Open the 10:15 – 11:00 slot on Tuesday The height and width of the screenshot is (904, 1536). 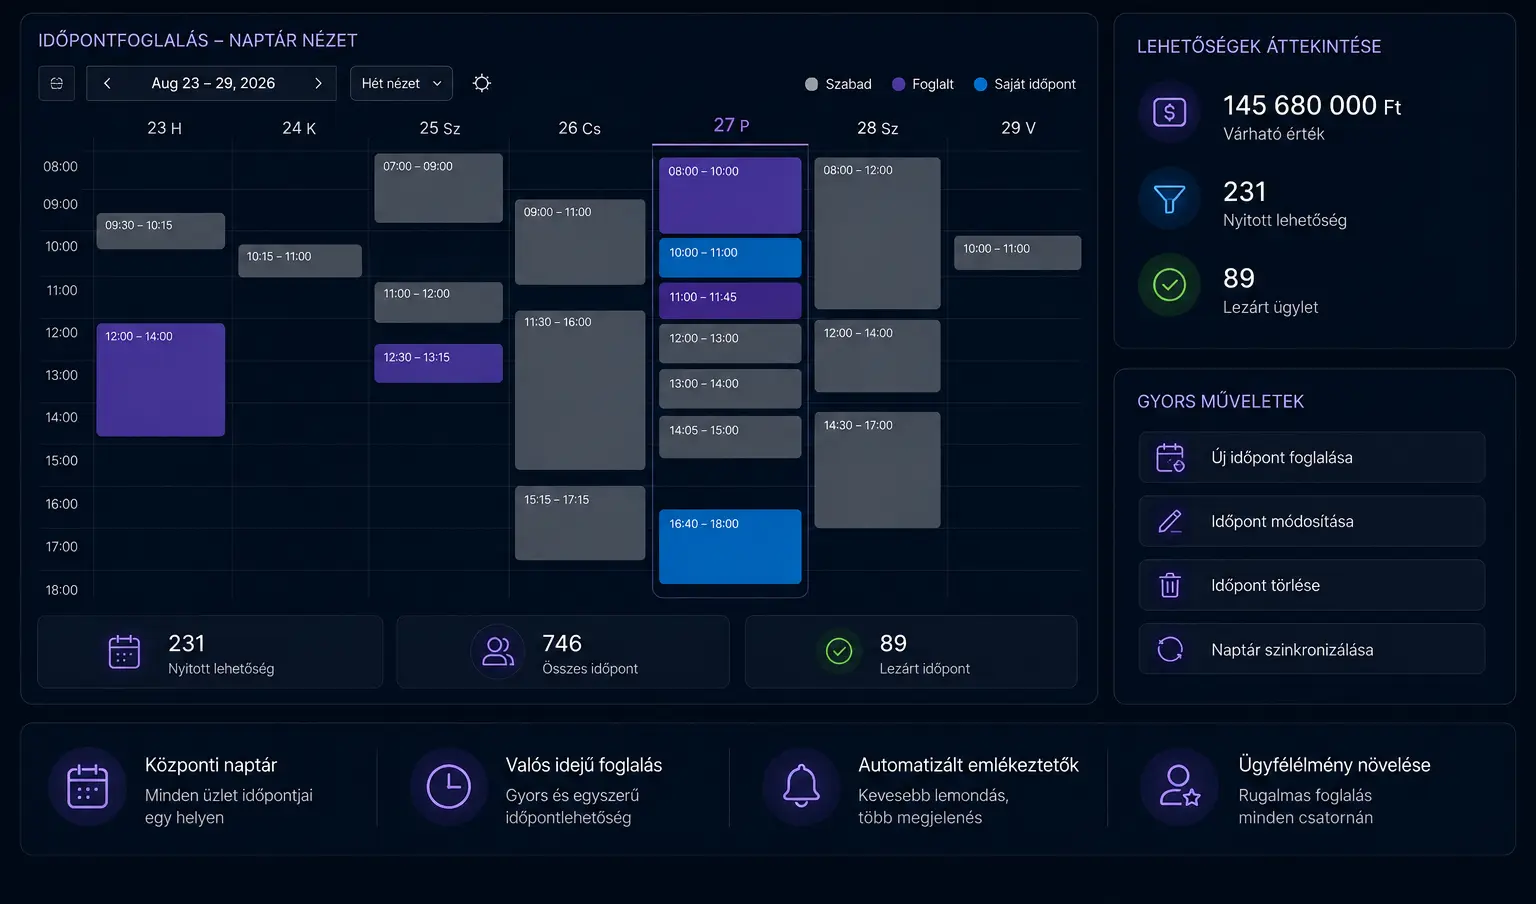[x=300, y=261]
